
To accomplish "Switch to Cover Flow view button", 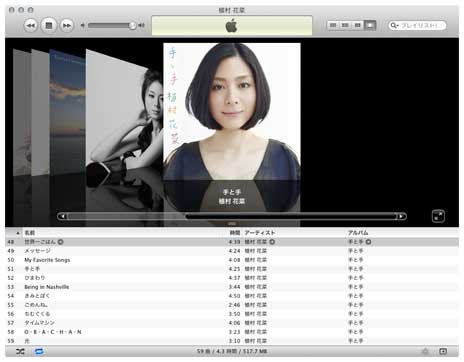I will pyautogui.click(x=370, y=25).
